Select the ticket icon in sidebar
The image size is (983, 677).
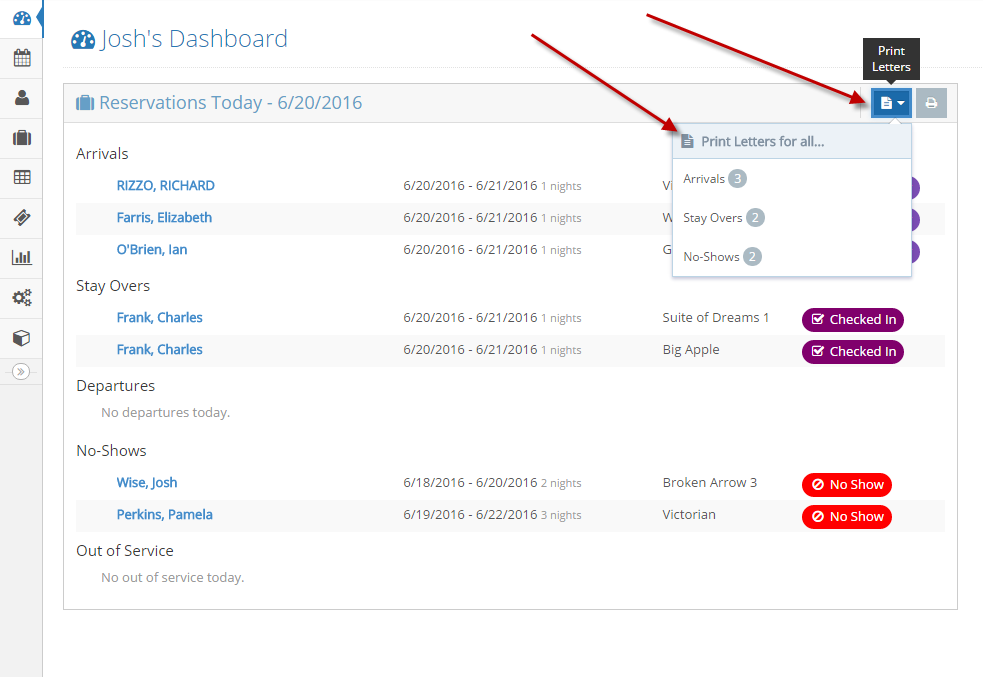21,218
